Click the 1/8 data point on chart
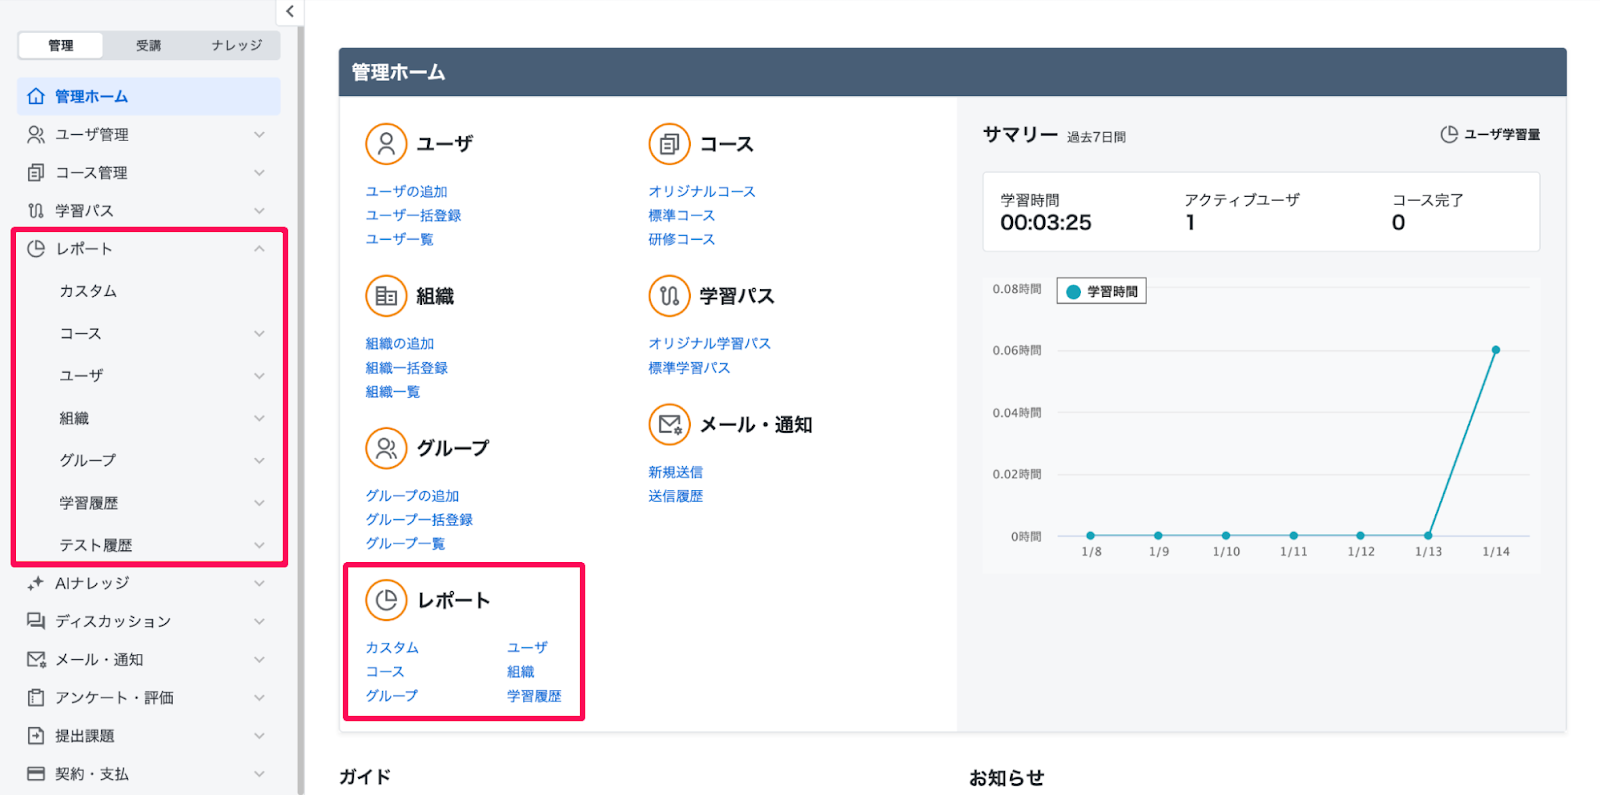This screenshot has height=795, width=1600. [1090, 536]
